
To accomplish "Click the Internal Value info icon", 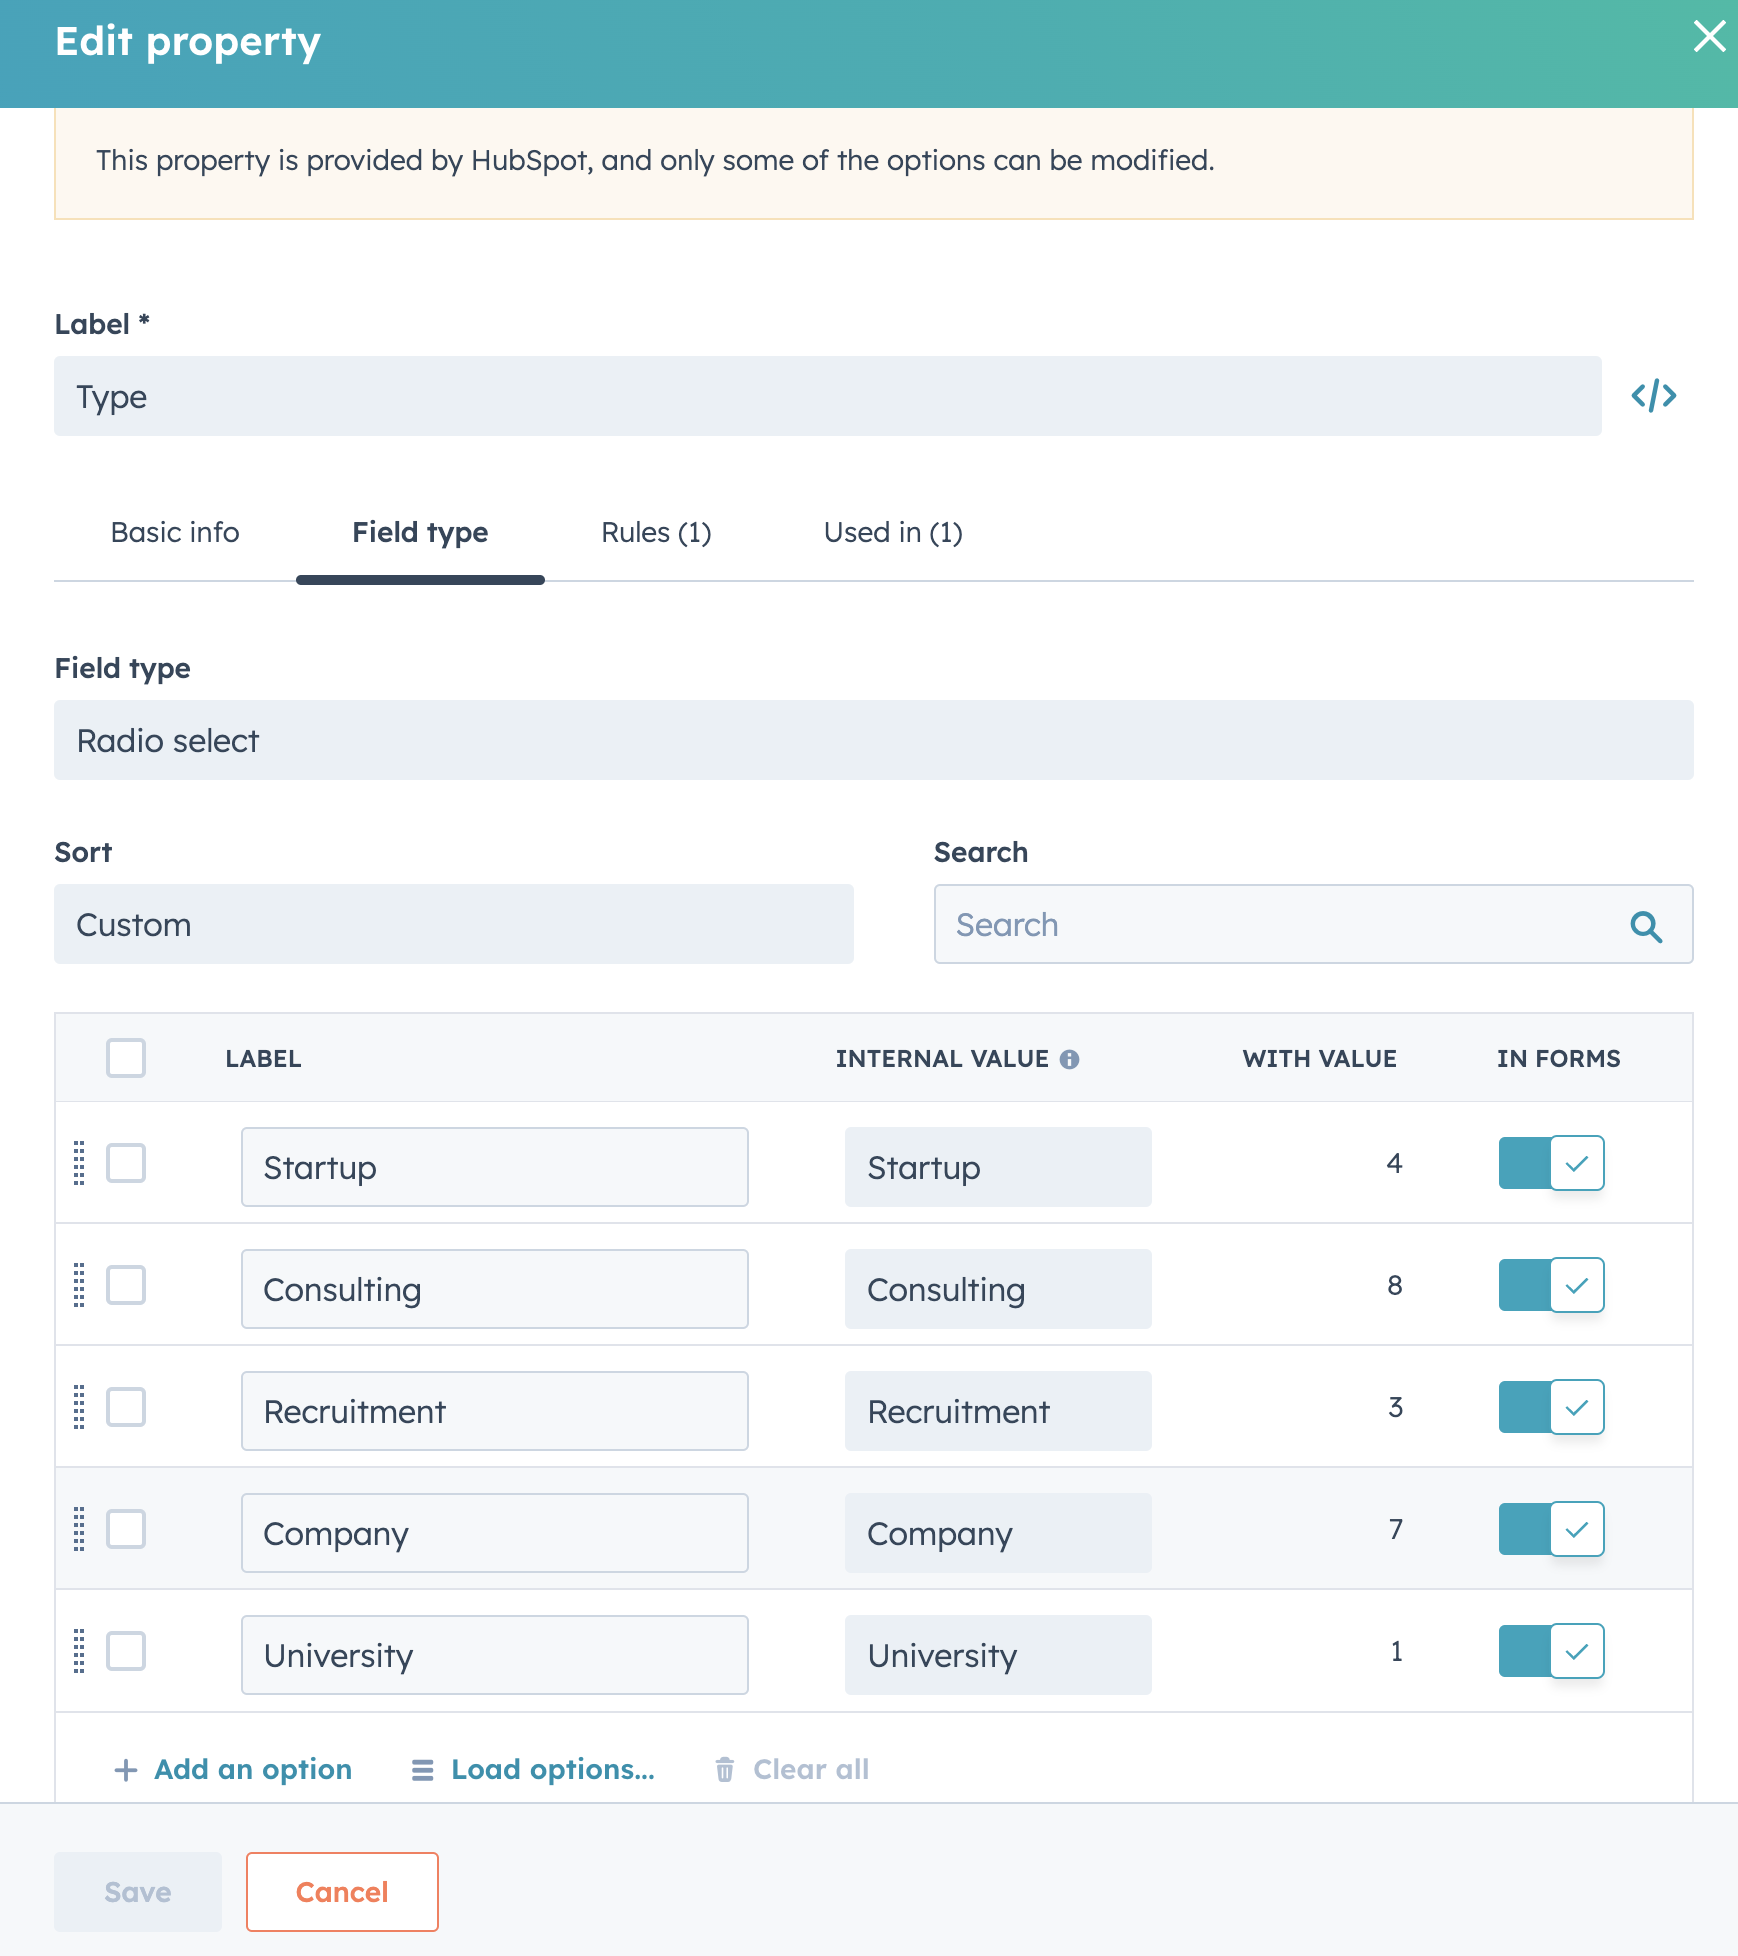I will click(x=1069, y=1059).
